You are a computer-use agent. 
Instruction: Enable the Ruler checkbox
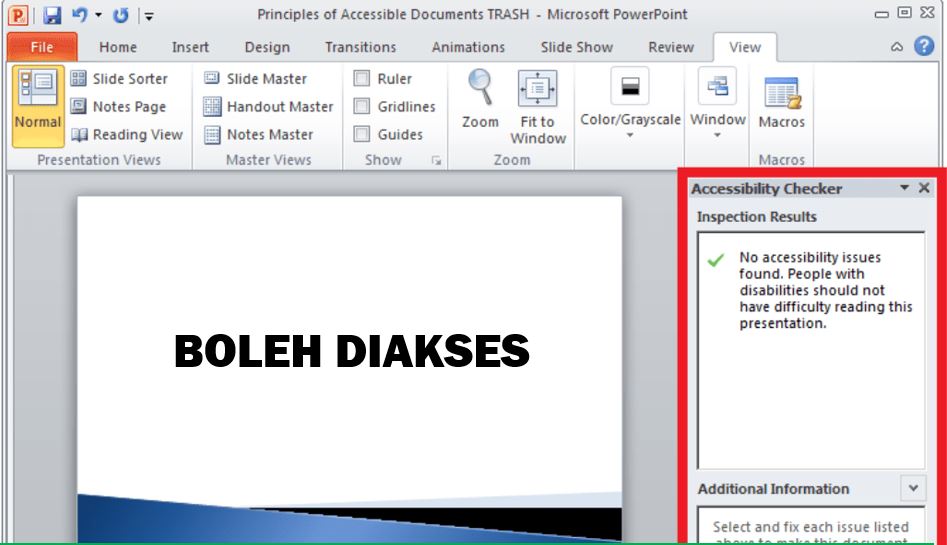pos(362,79)
